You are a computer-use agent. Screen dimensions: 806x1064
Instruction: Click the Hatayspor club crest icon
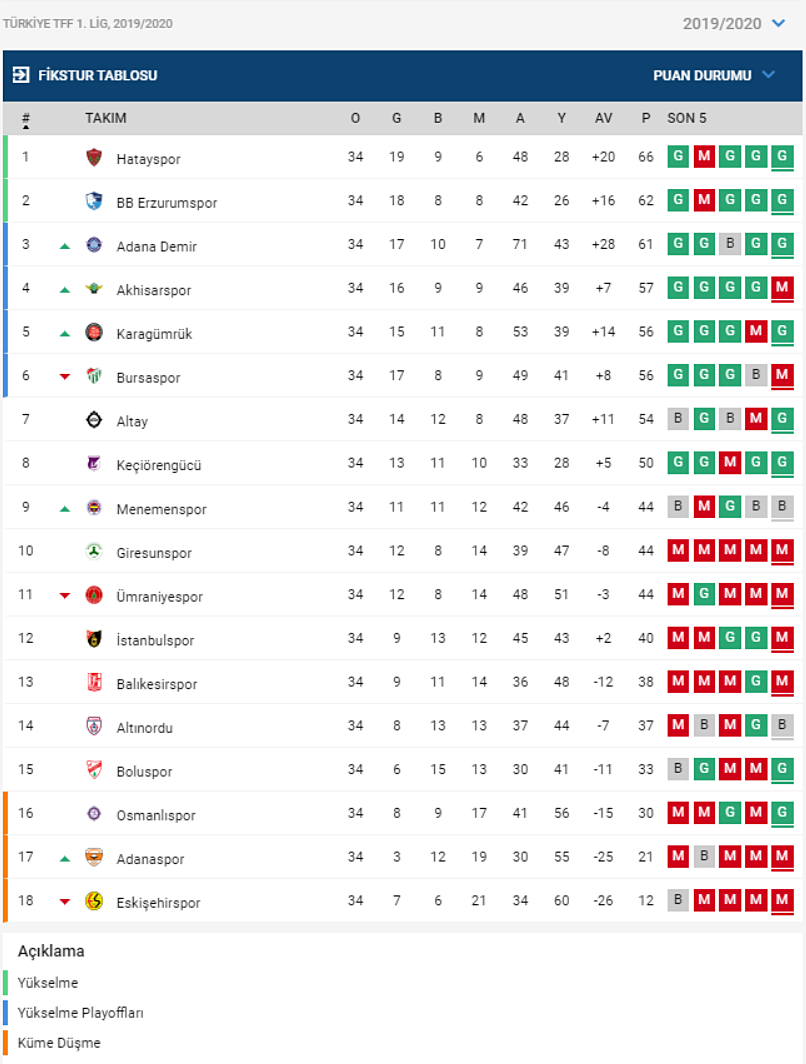(x=94, y=158)
